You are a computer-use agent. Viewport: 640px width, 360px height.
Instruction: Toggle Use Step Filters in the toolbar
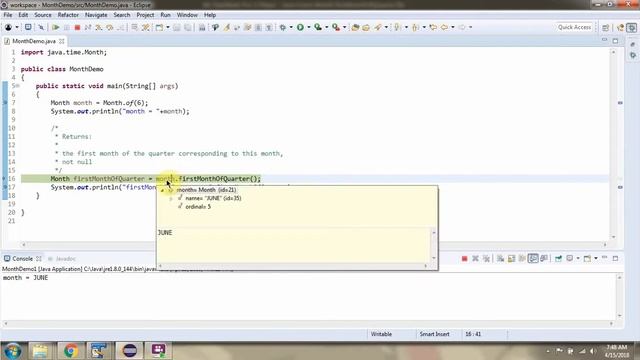146,27
